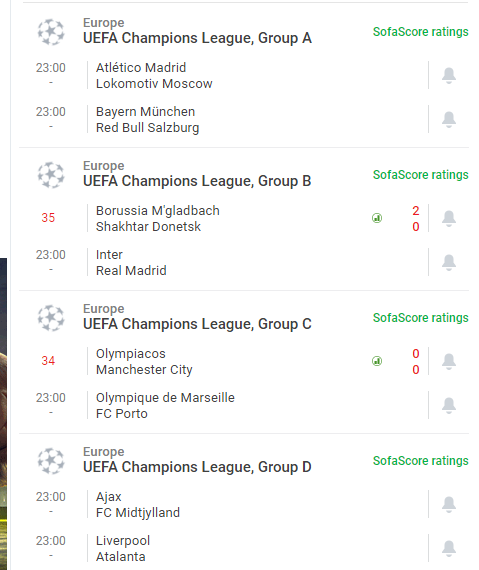Open live statistics icon for Olympiacos match
The image size is (479, 570).
pos(377,361)
